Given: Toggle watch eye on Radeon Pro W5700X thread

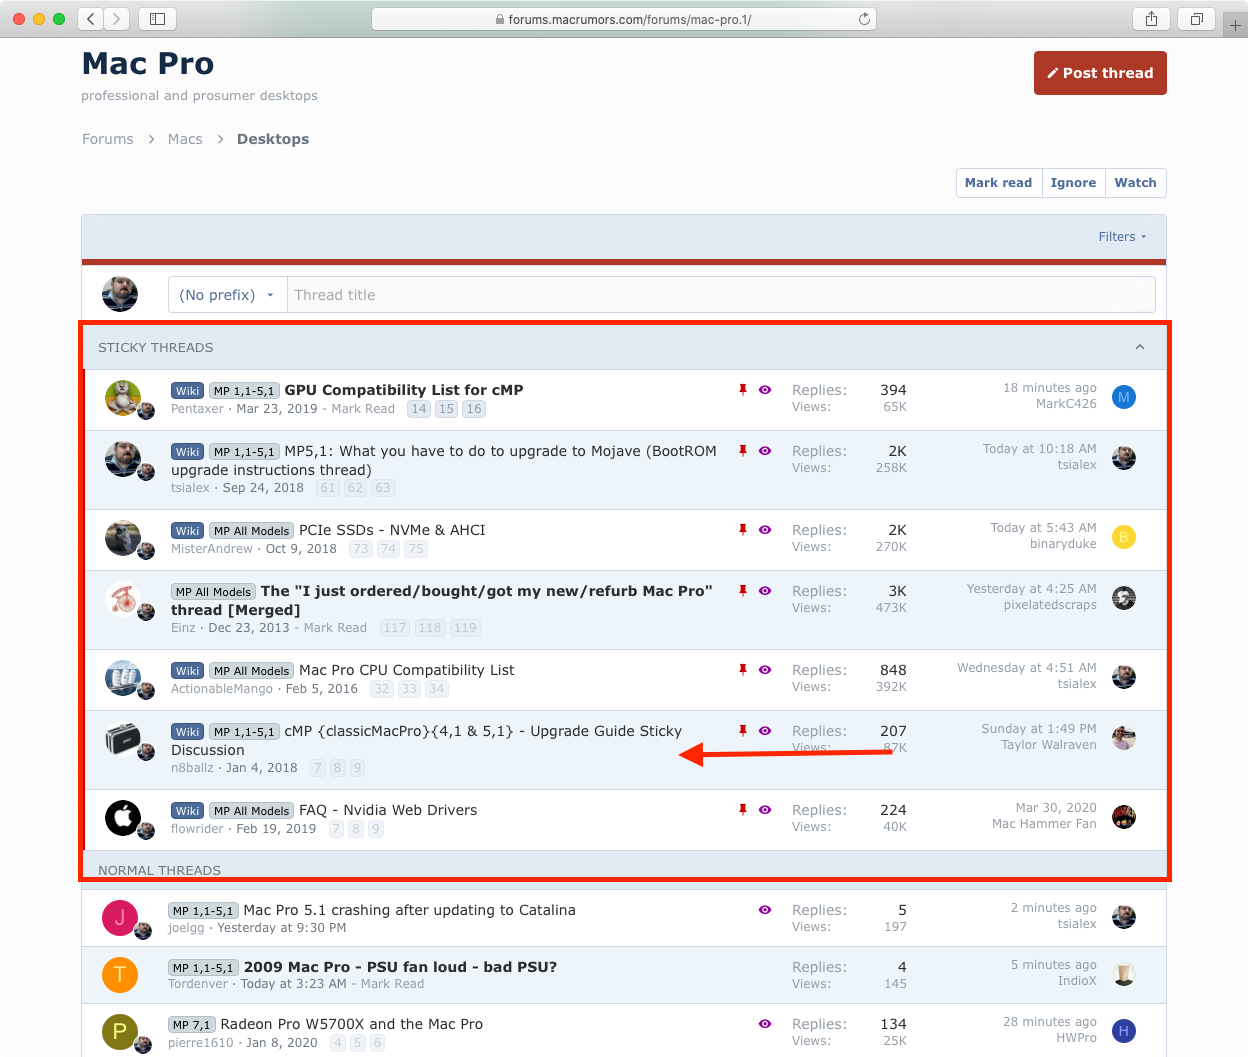Looking at the screenshot, I should [765, 1024].
